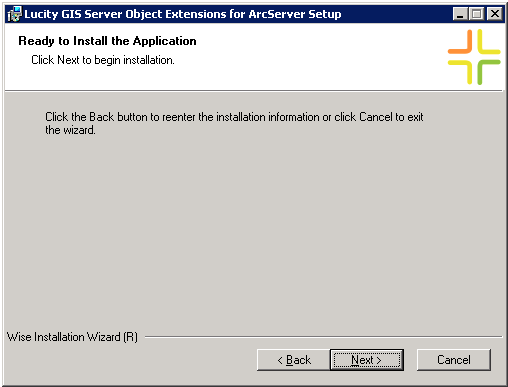Screen dimensions: 508x387
Task: Click the green segment of Lucity logo
Action: pos(488,71)
